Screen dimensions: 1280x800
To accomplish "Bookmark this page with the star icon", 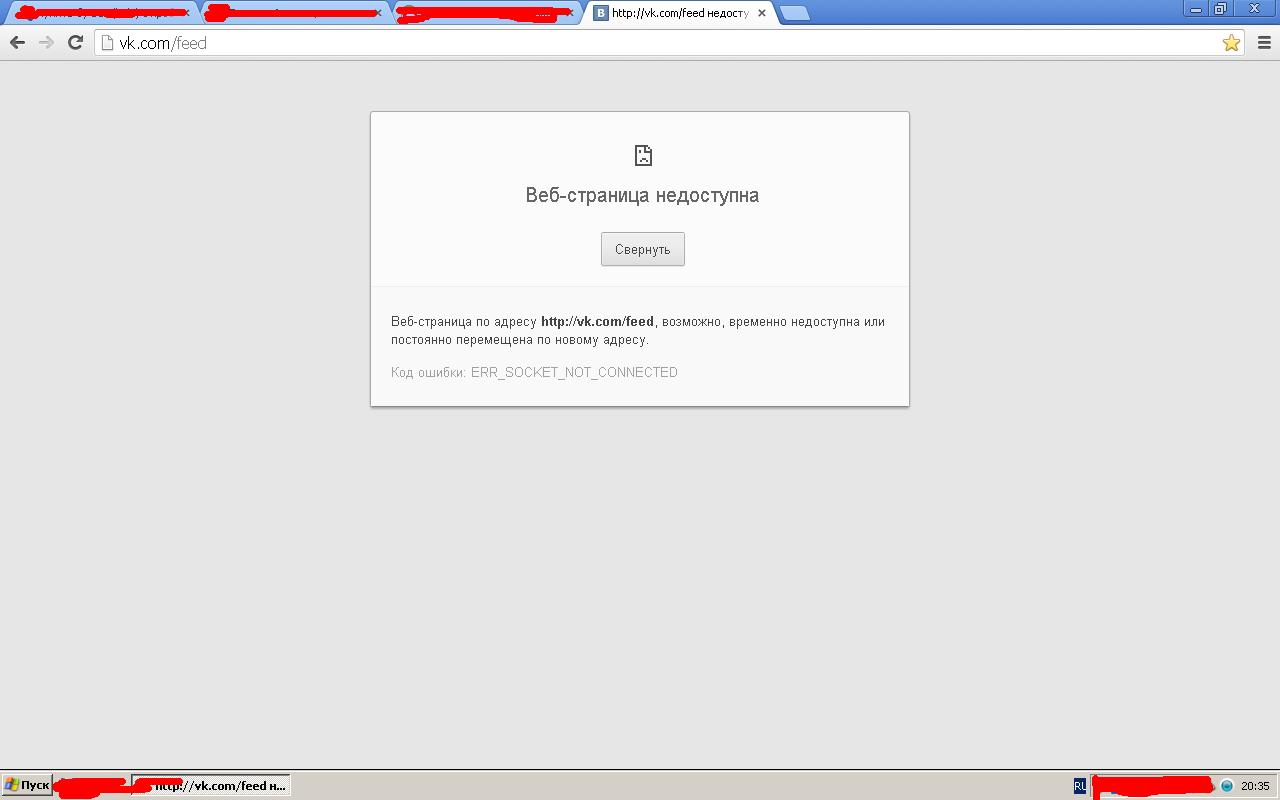I will (1231, 42).
